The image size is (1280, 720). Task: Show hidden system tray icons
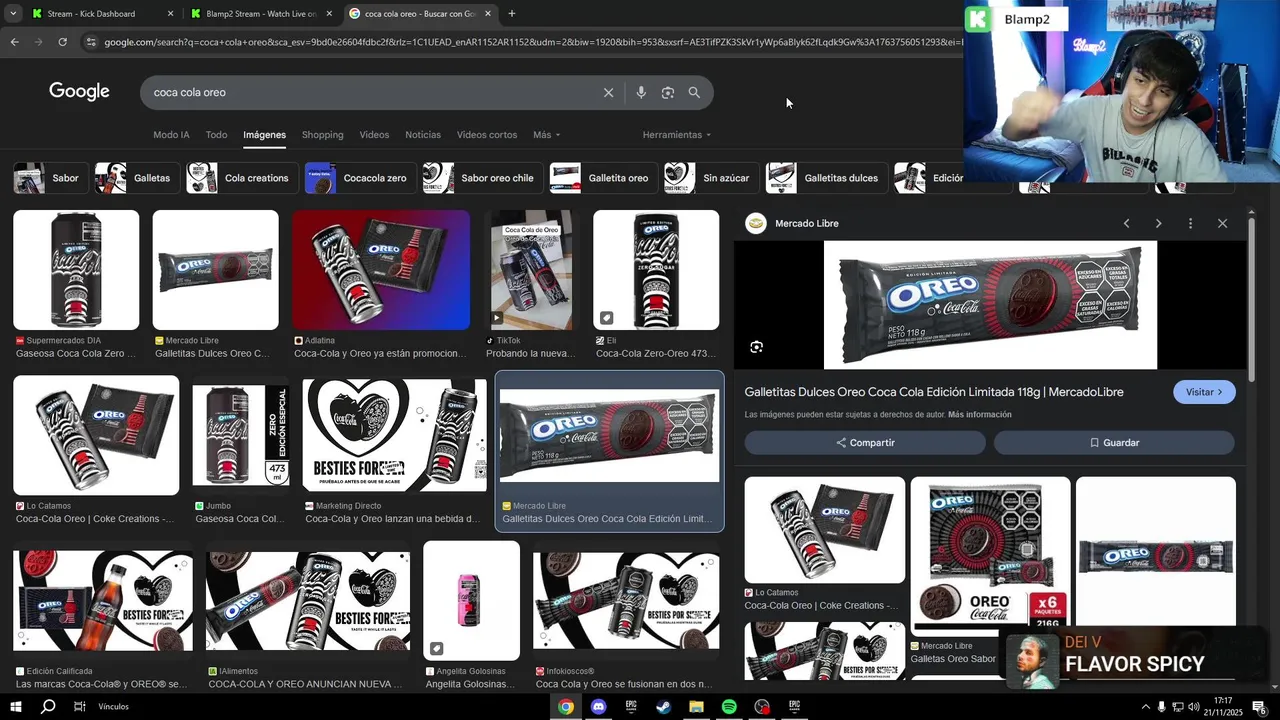click(x=1145, y=707)
